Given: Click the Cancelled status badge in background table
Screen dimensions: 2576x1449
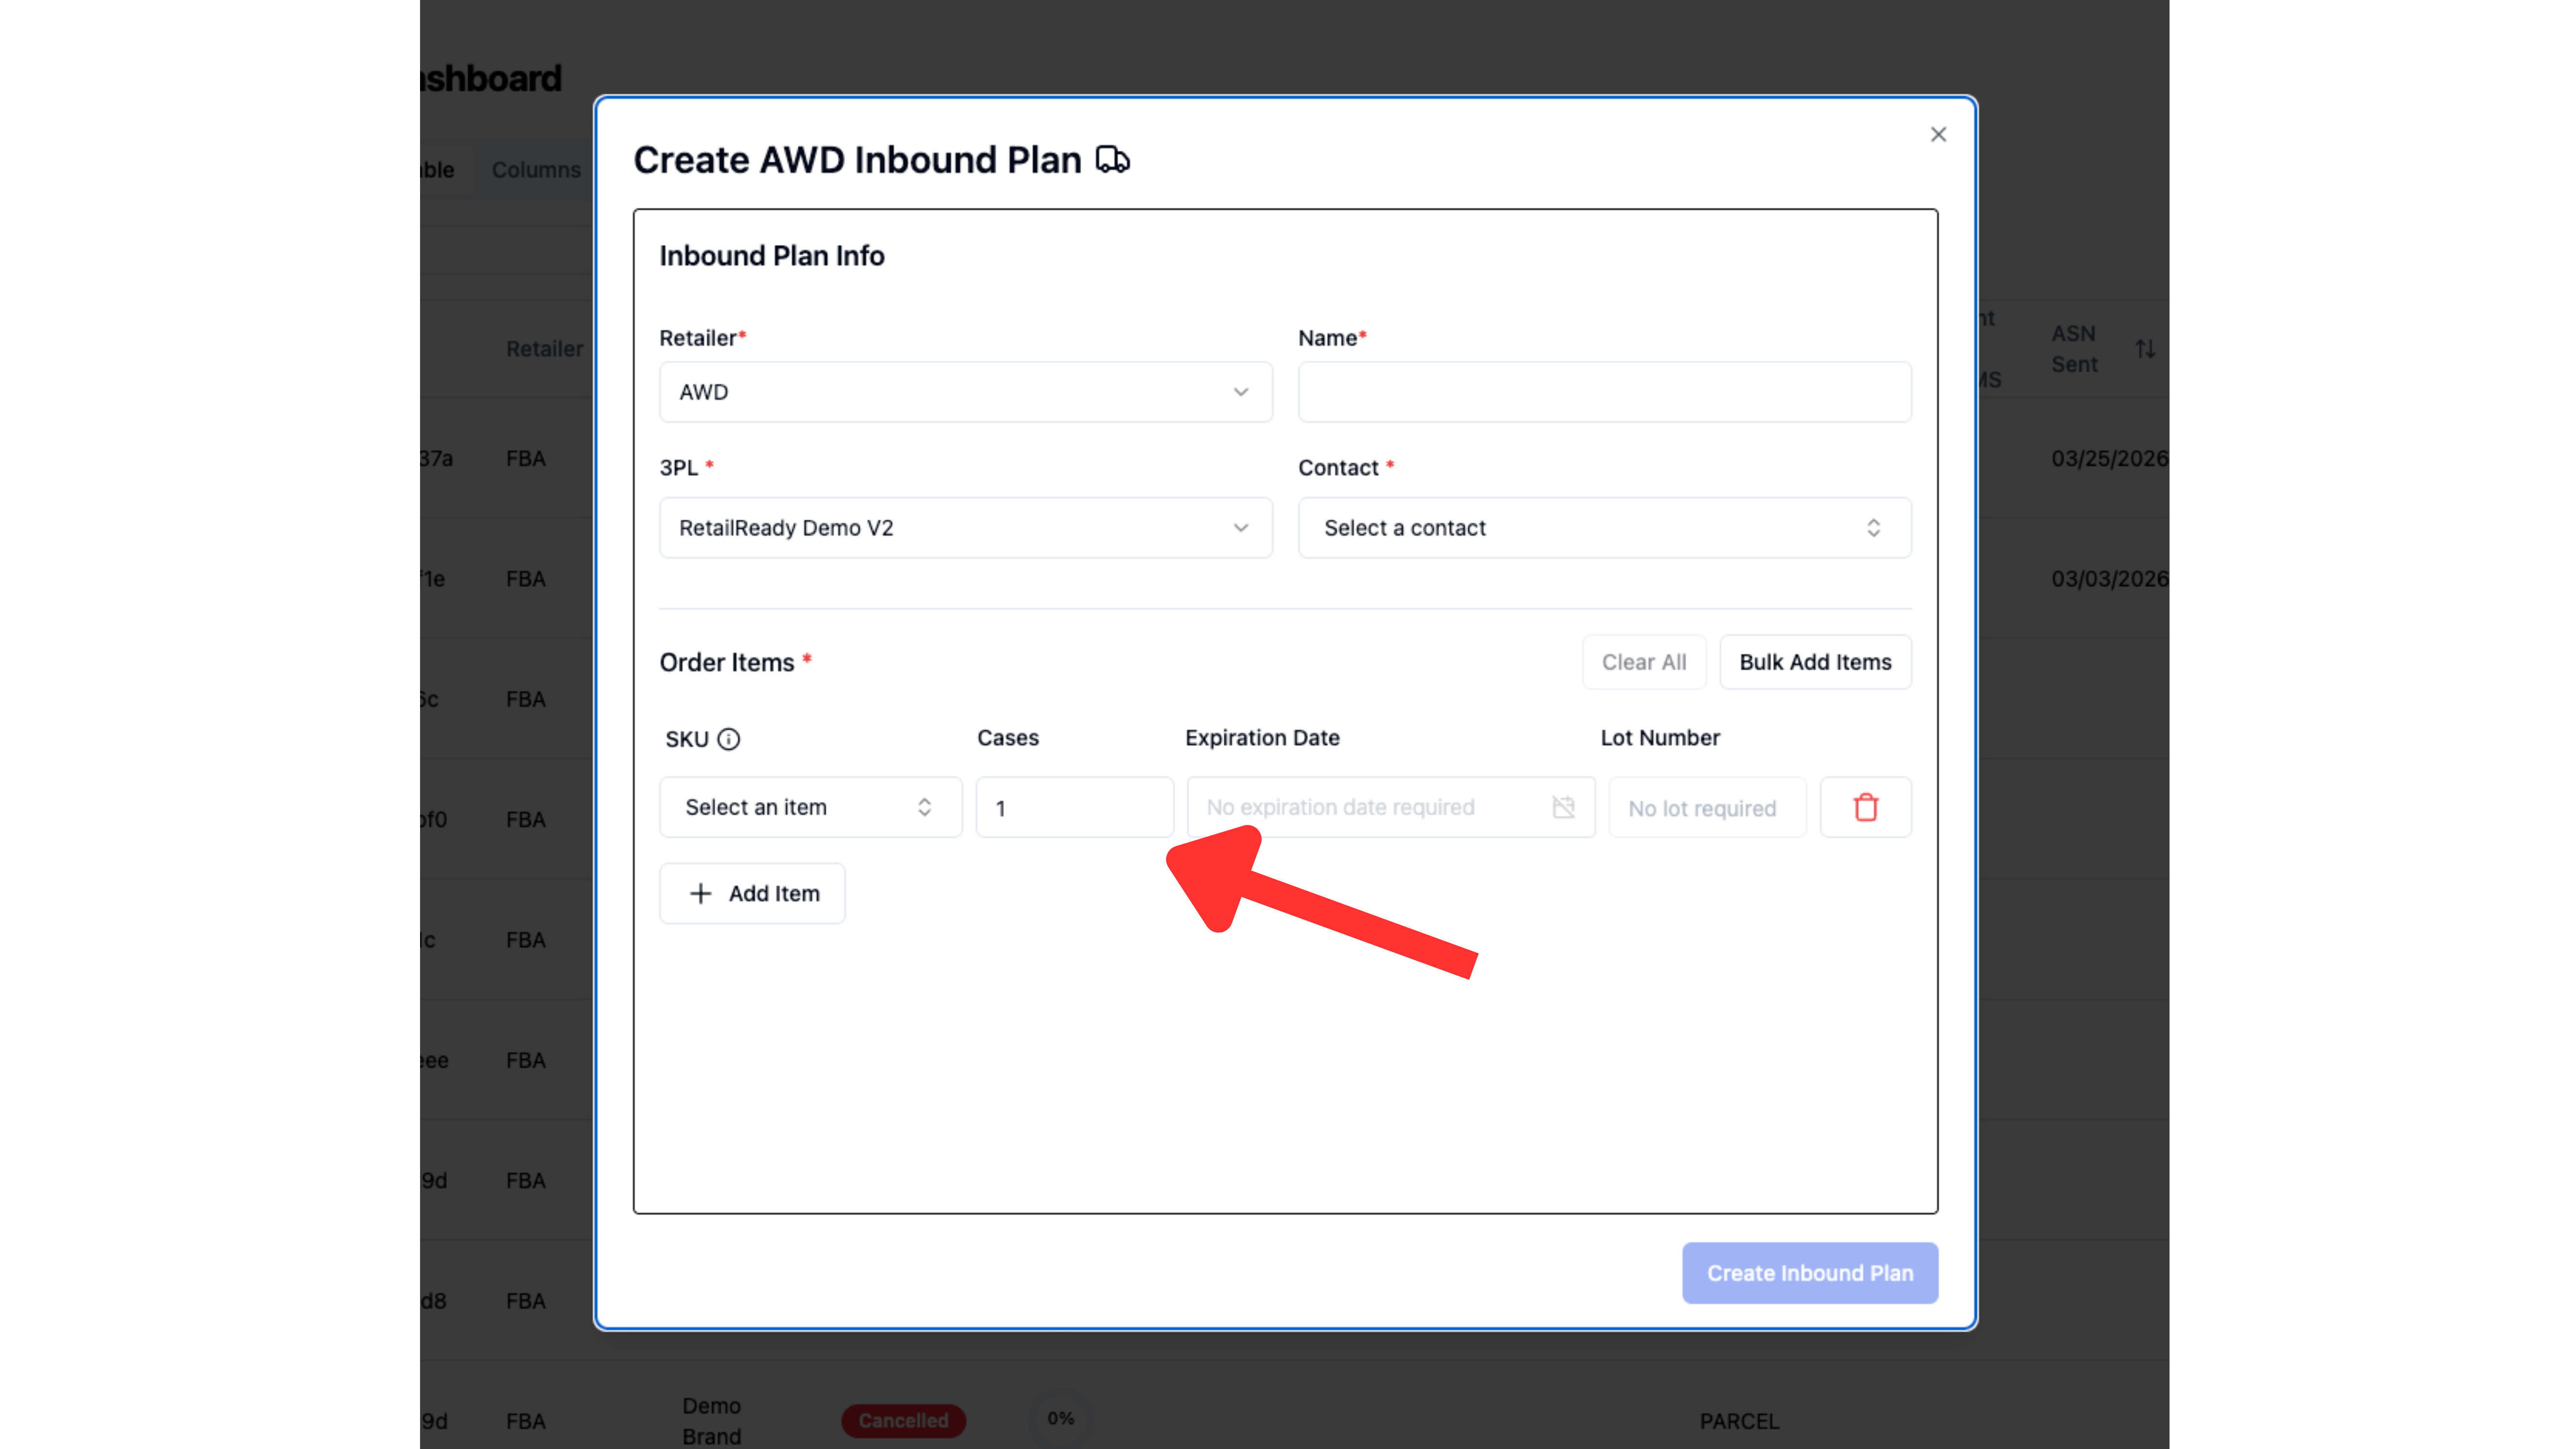Looking at the screenshot, I should [x=903, y=1420].
